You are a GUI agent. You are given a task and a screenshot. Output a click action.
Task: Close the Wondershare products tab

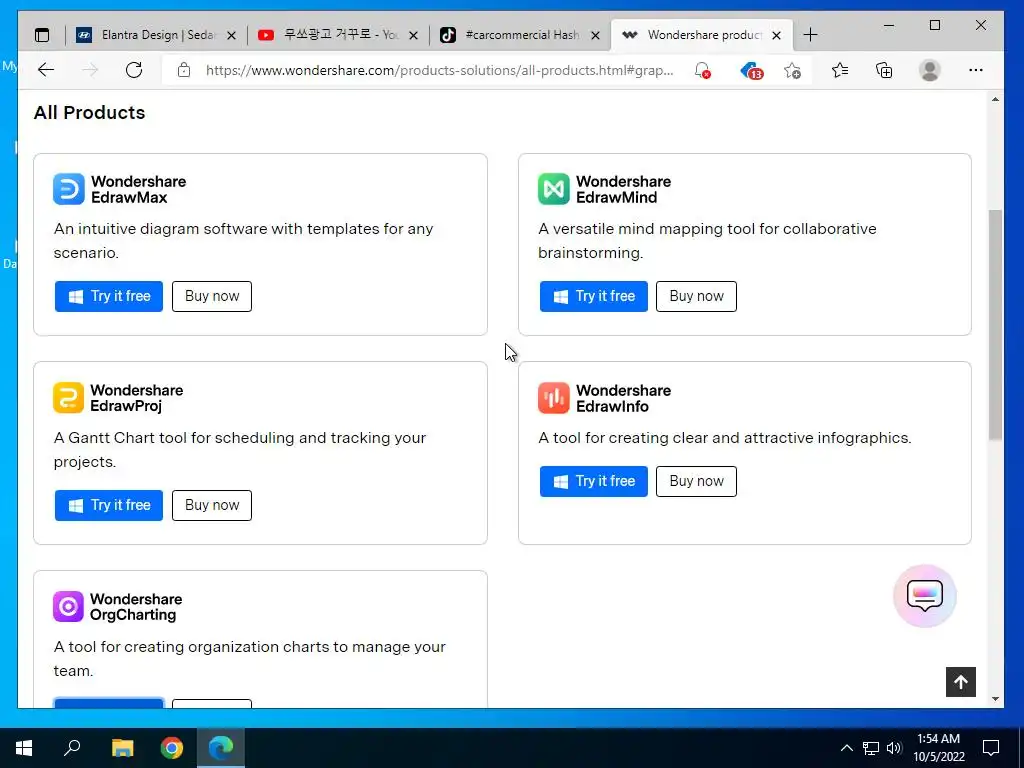(776, 35)
